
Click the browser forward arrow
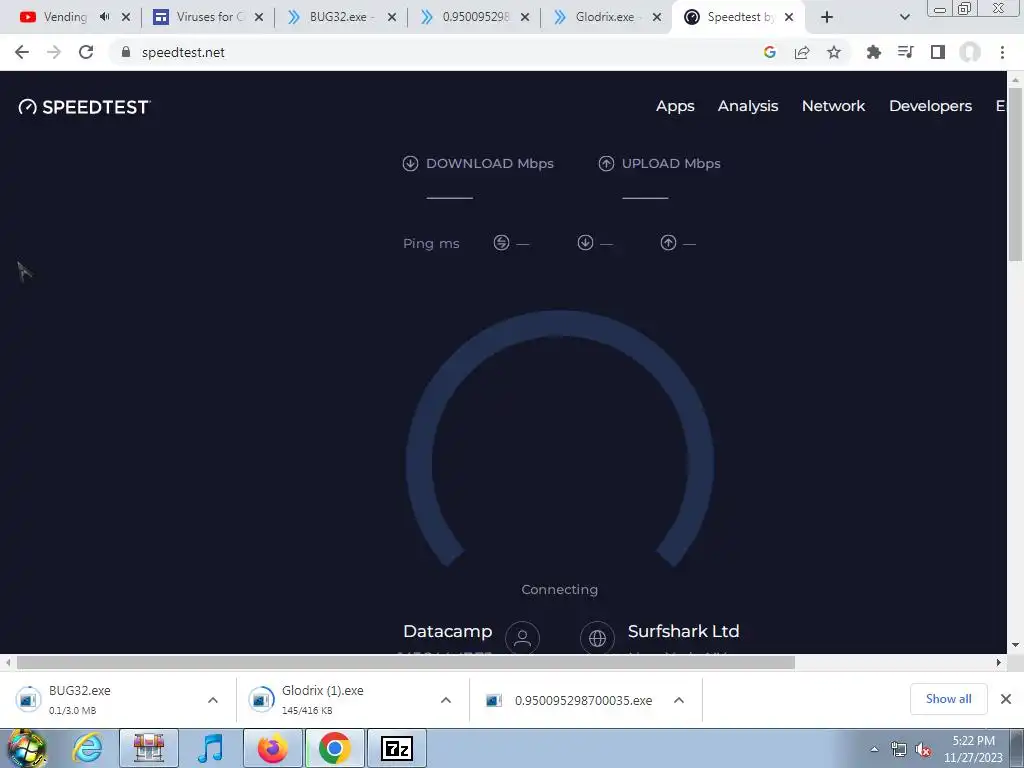pyautogui.click(x=54, y=52)
